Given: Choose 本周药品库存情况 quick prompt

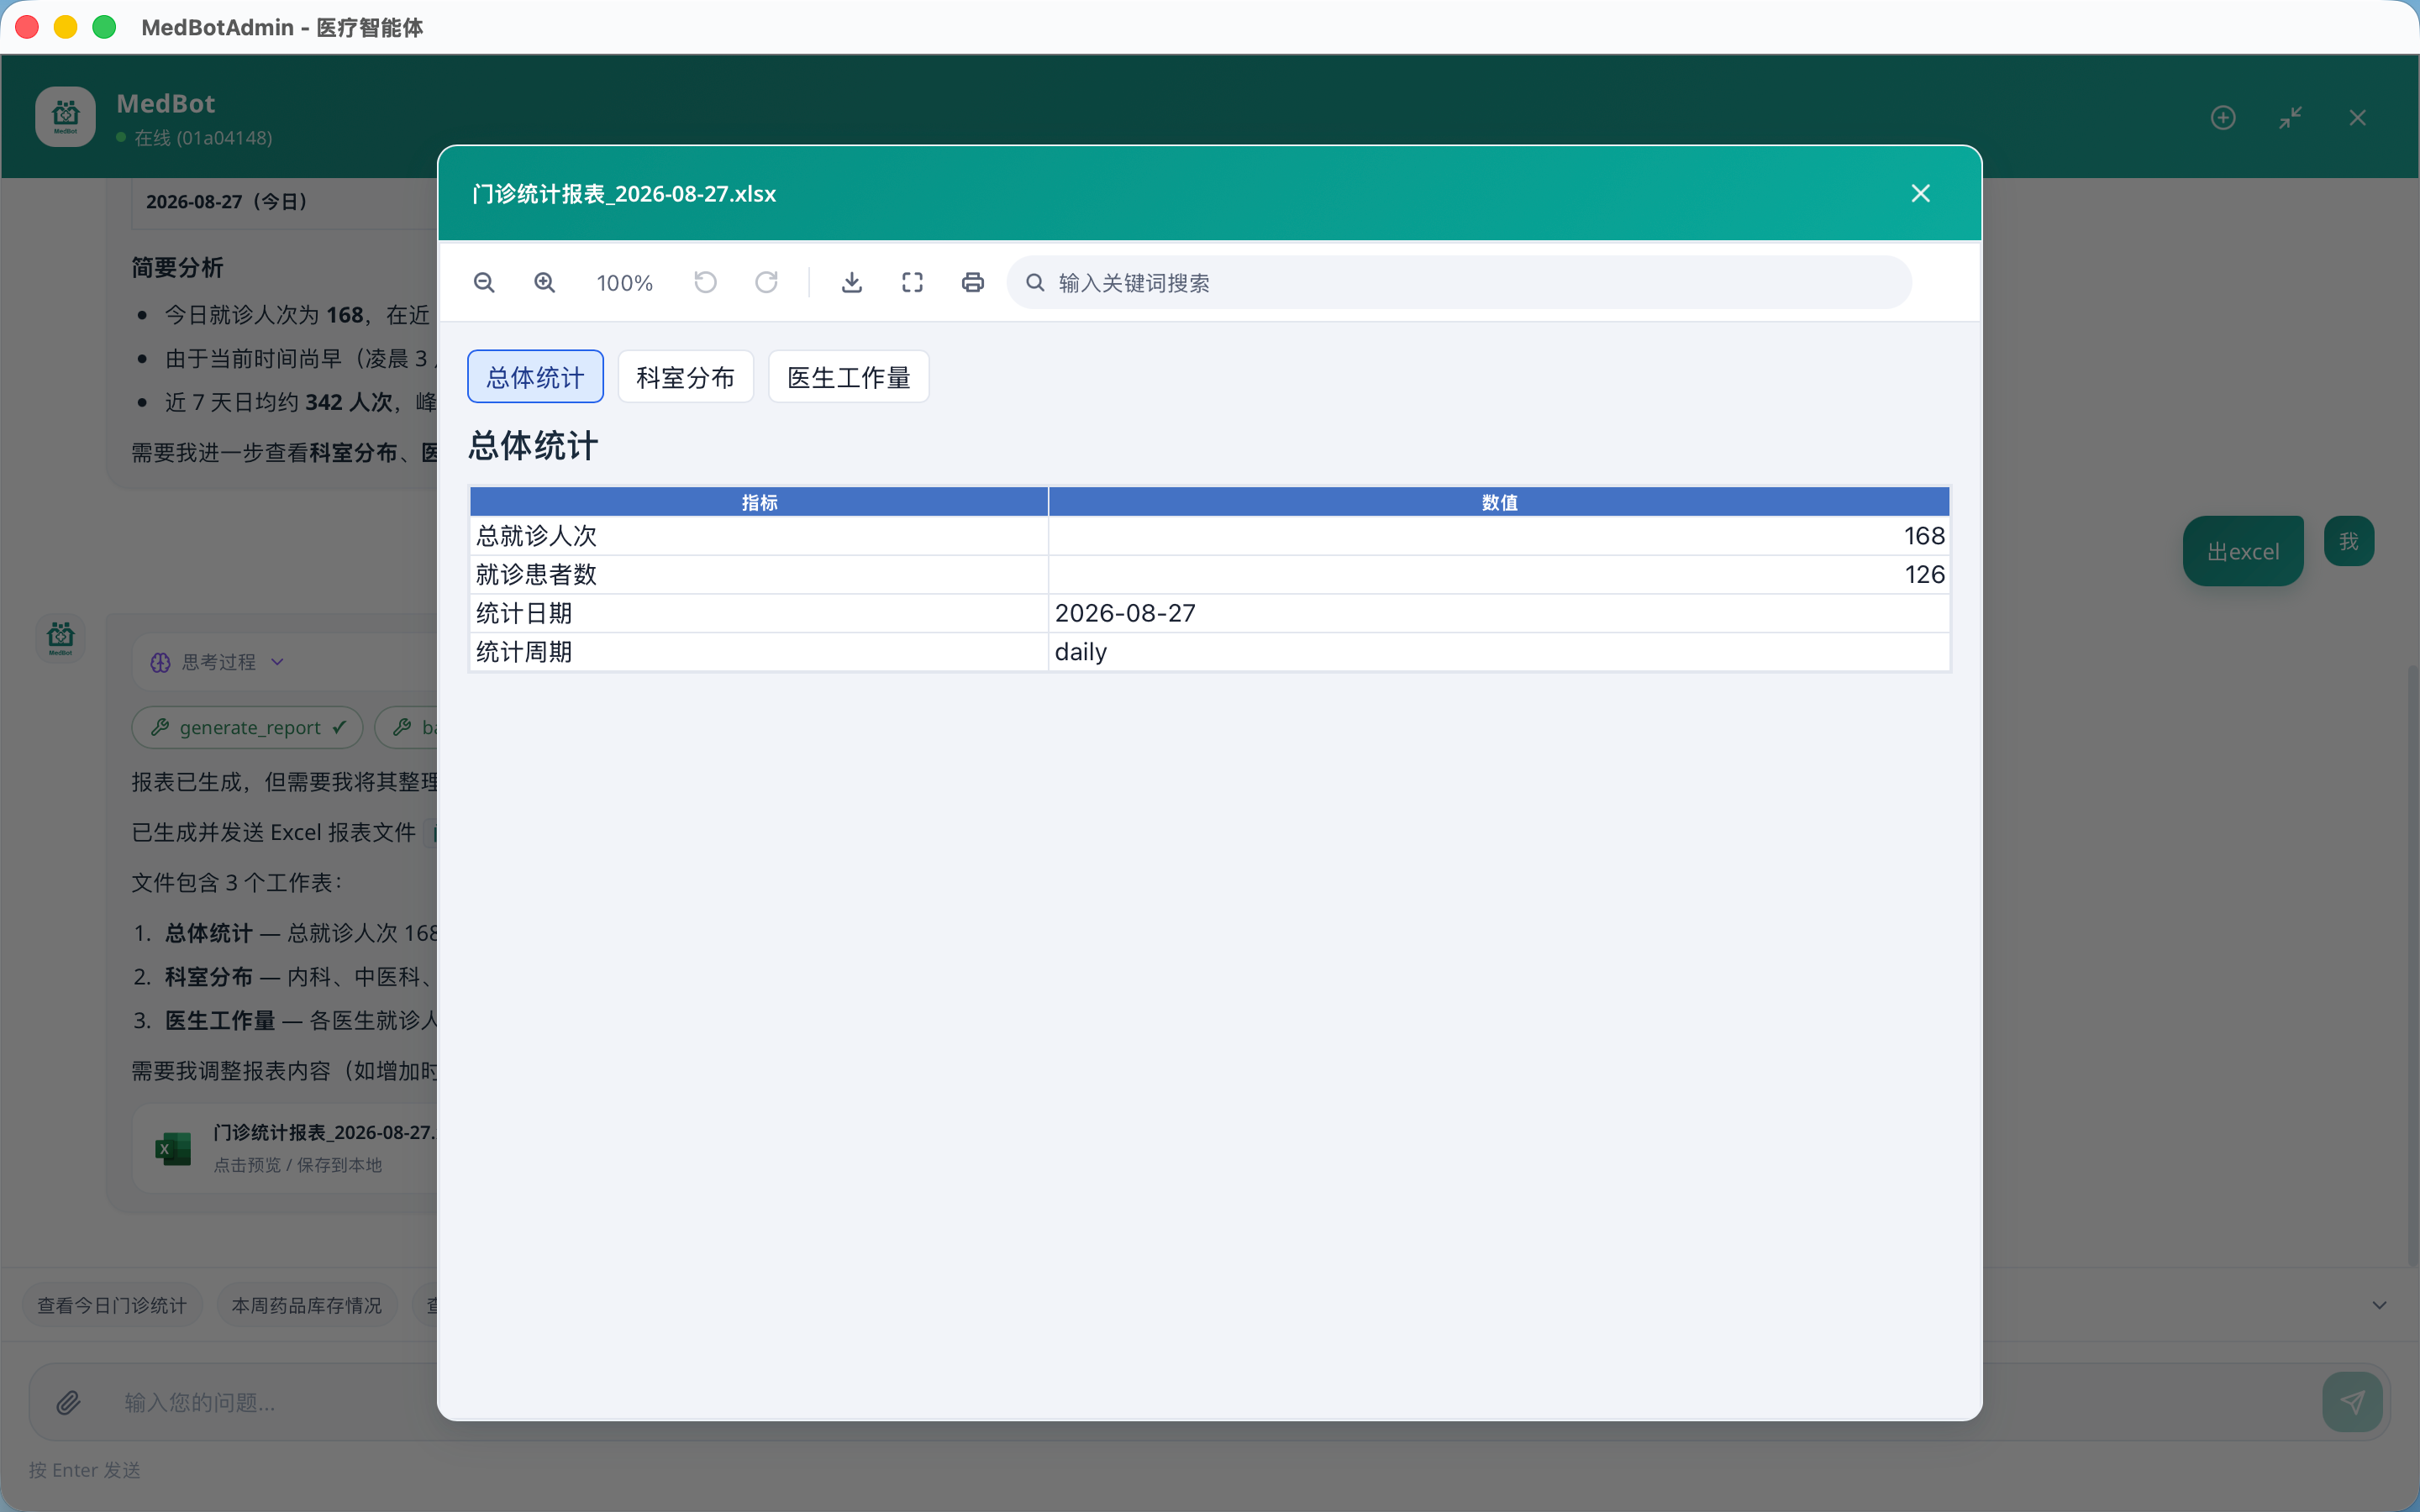Looking at the screenshot, I should pyautogui.click(x=307, y=1305).
